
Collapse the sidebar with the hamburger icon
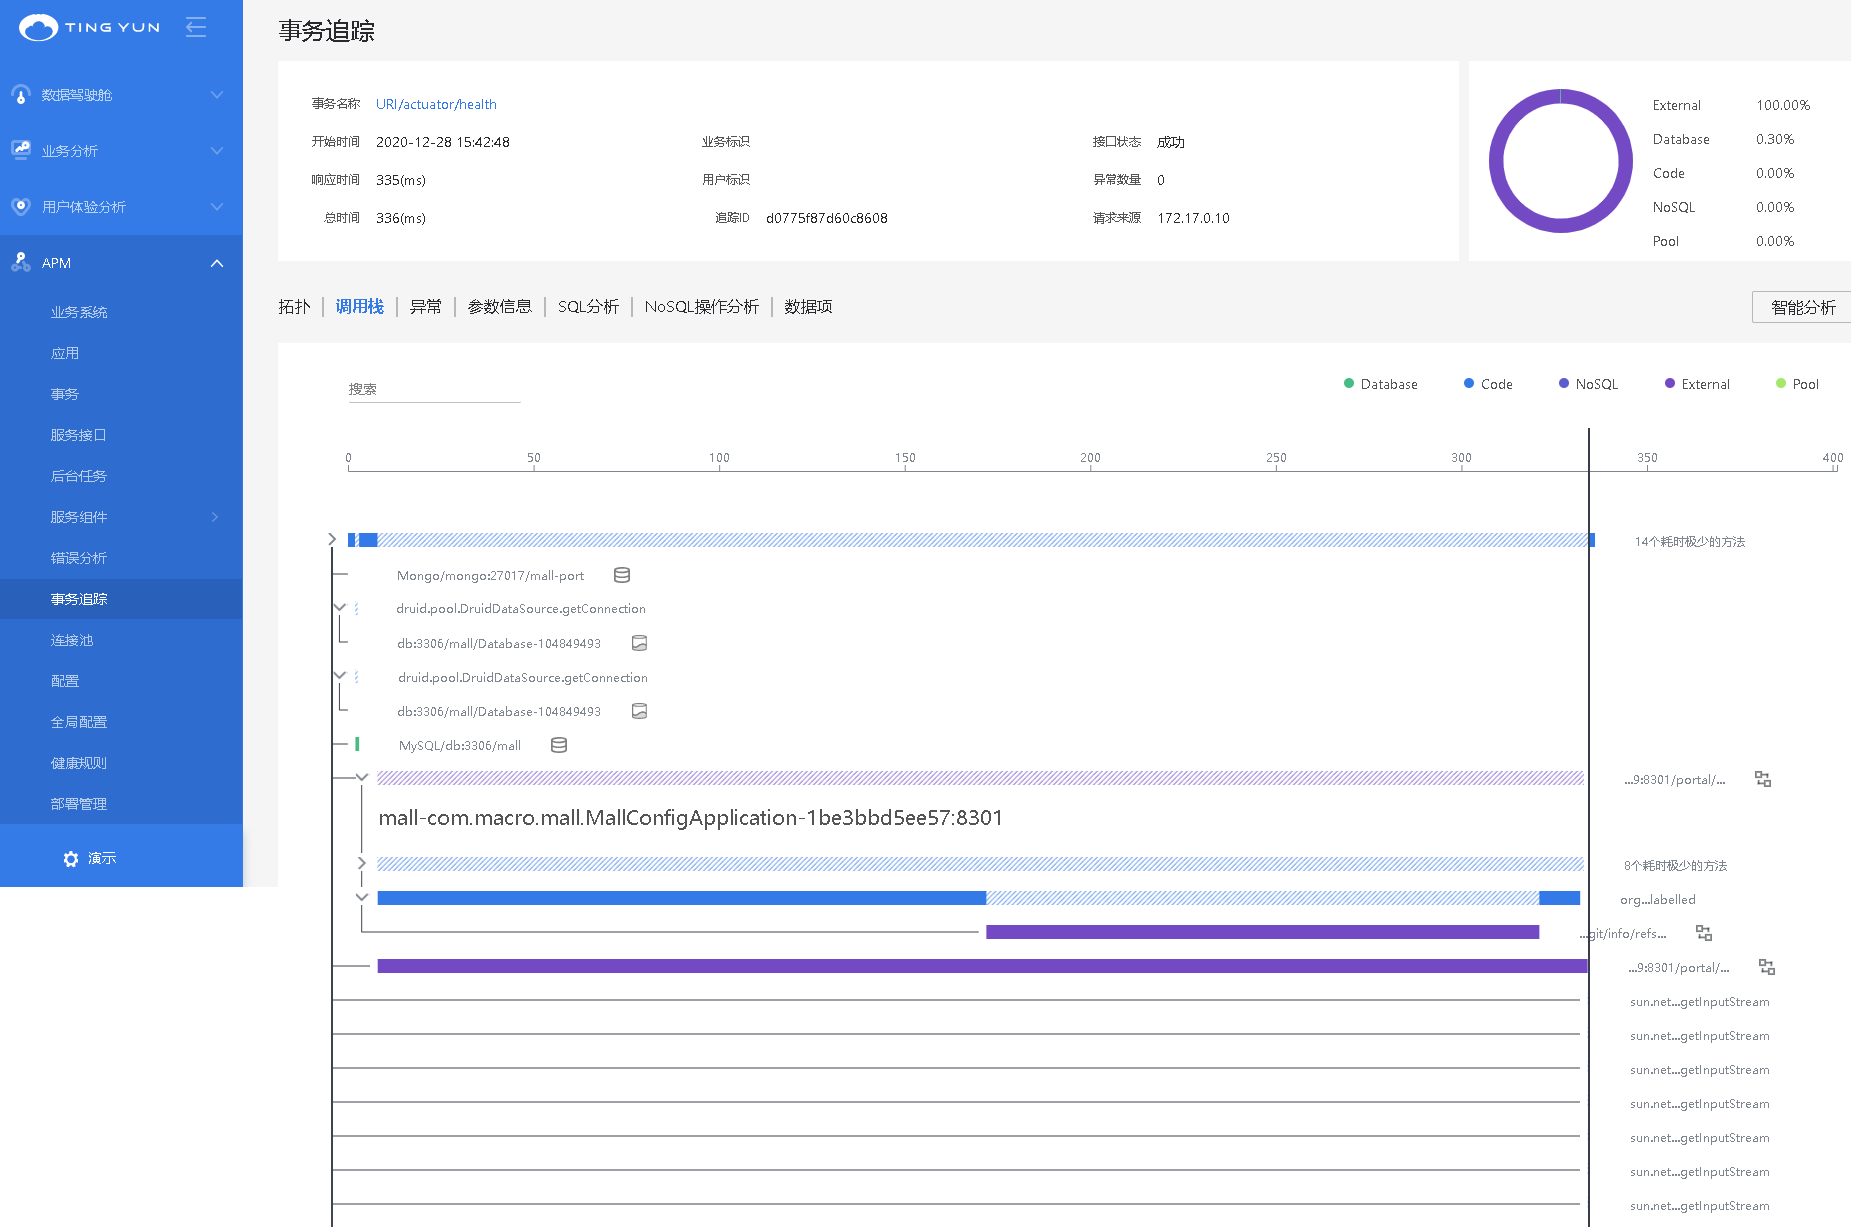point(196,27)
